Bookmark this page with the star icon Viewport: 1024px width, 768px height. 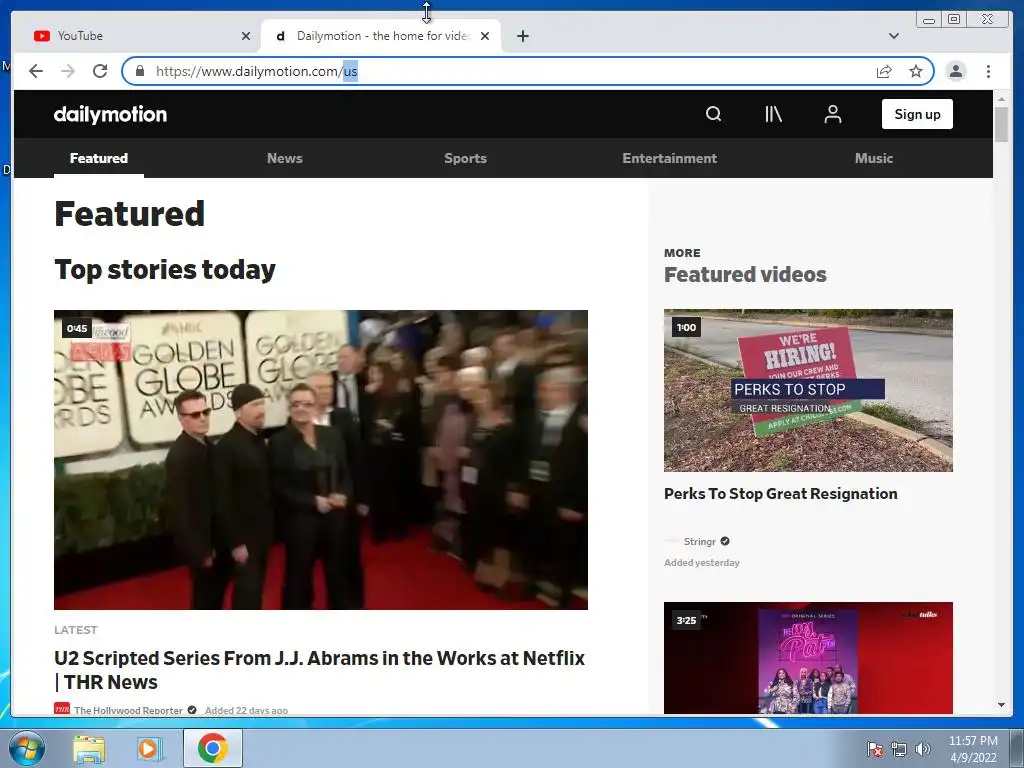click(916, 71)
